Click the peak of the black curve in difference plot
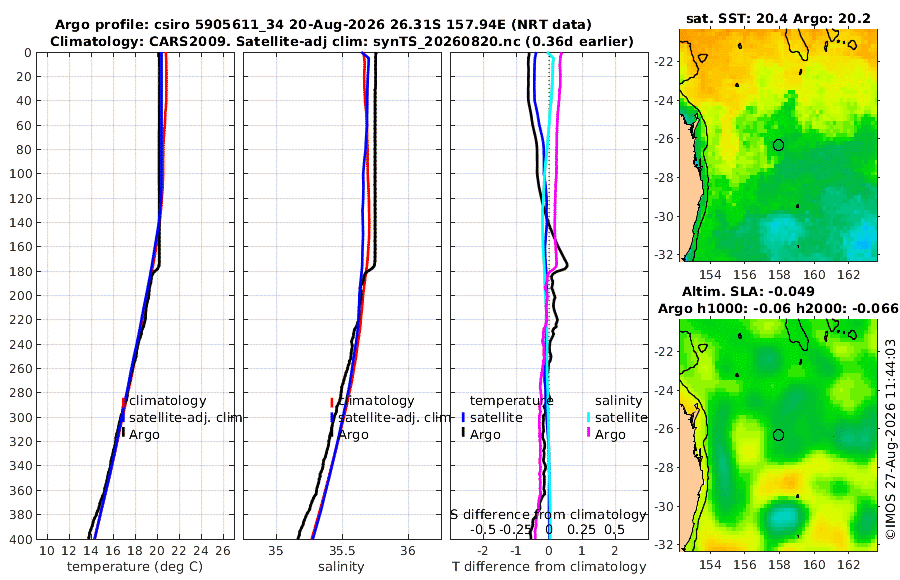Image resolution: width=900 pixels, height=580 pixels. point(567,266)
